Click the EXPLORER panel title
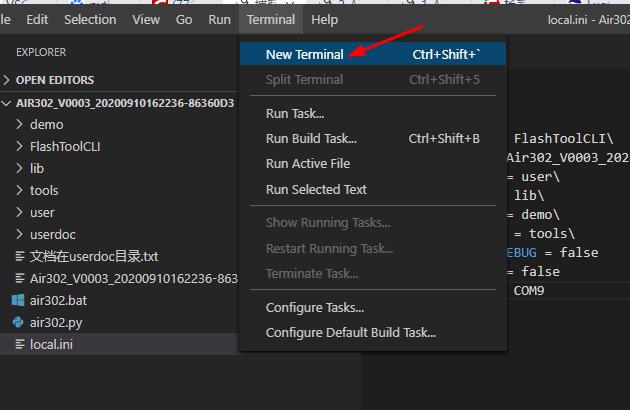630x410 pixels. click(41, 52)
